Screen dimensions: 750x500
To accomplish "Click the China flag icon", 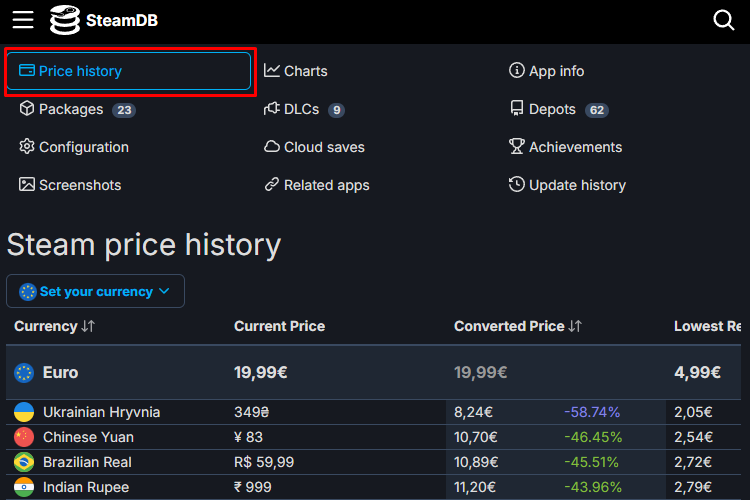I will pos(24,437).
